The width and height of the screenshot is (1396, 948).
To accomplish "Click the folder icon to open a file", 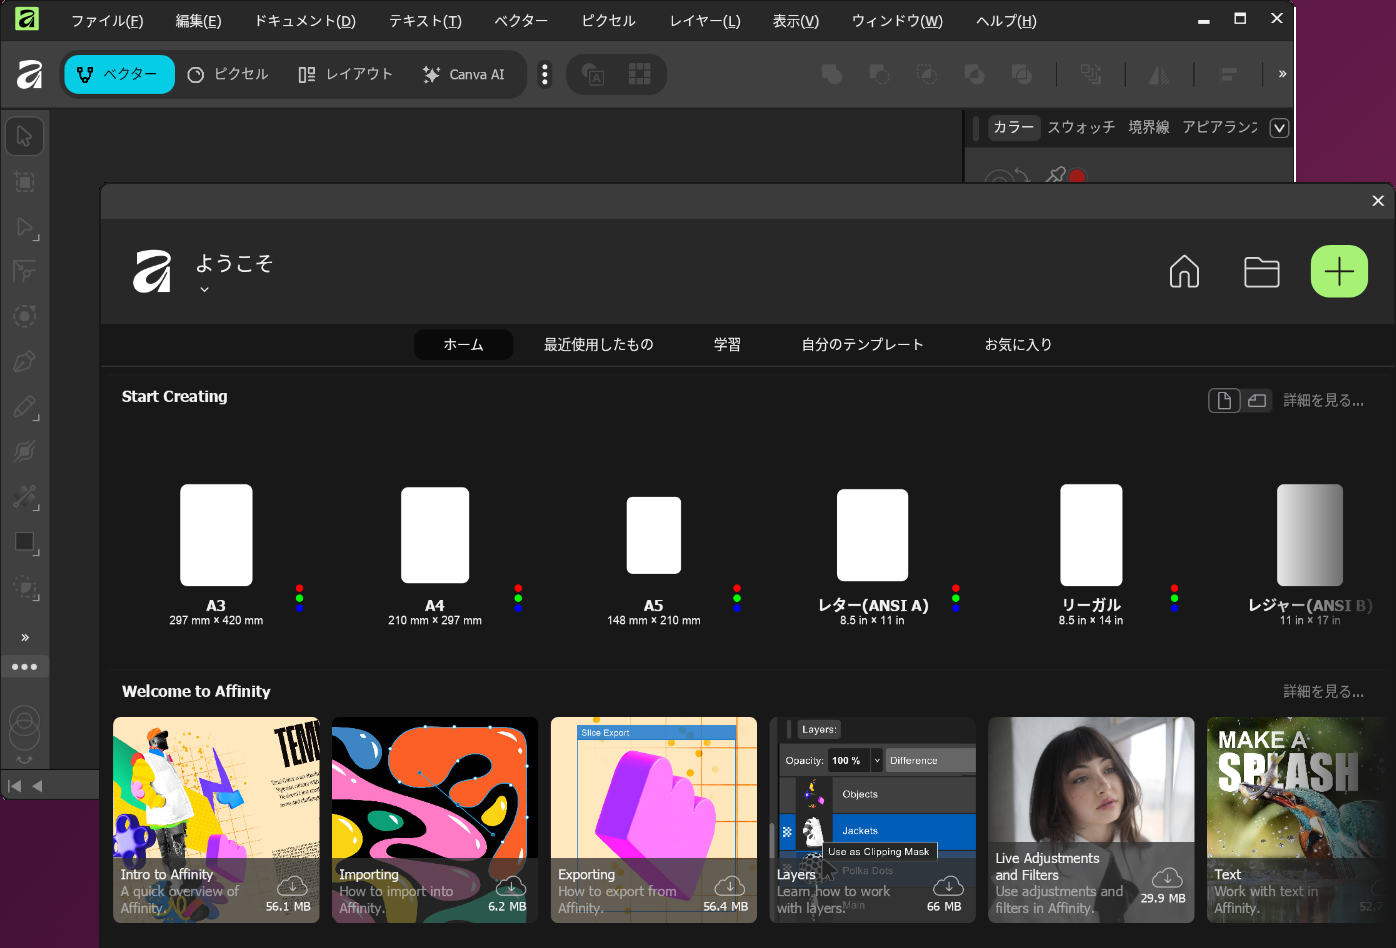I will 1261,271.
